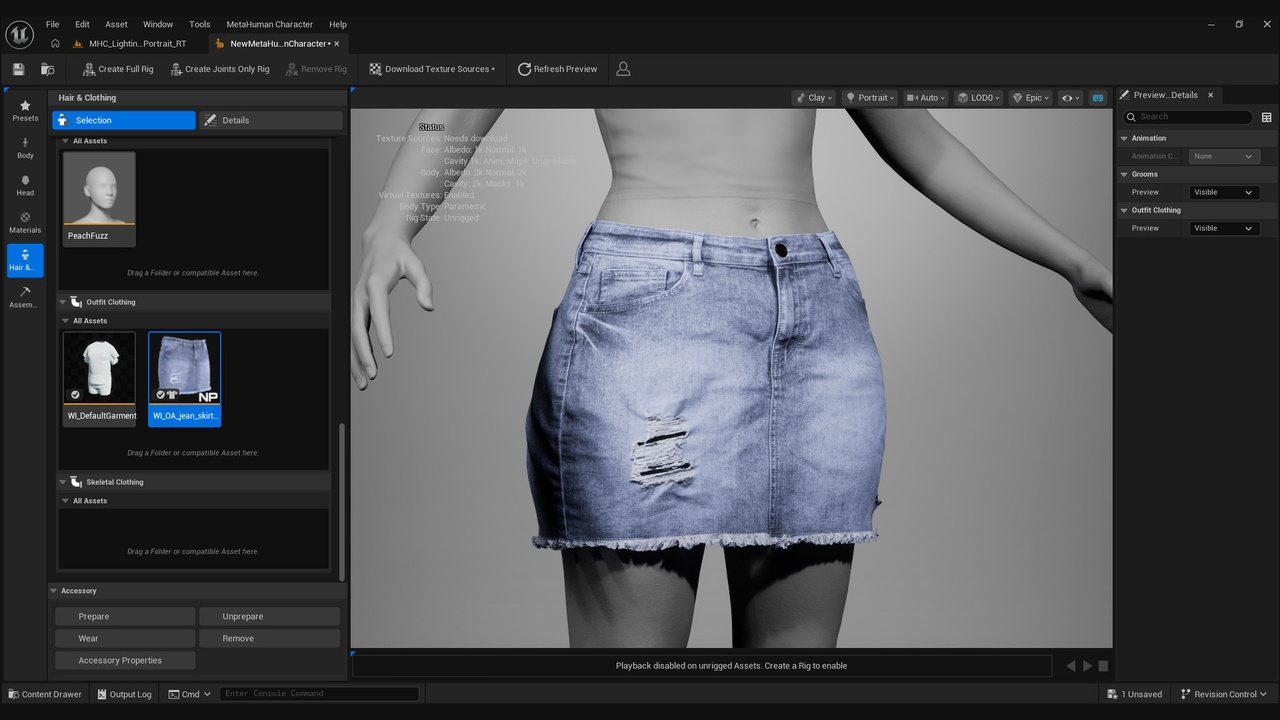This screenshot has height=720, width=1280.
Task: Select the WI_OA_jean_skirt thumbnail
Action: pos(184,378)
